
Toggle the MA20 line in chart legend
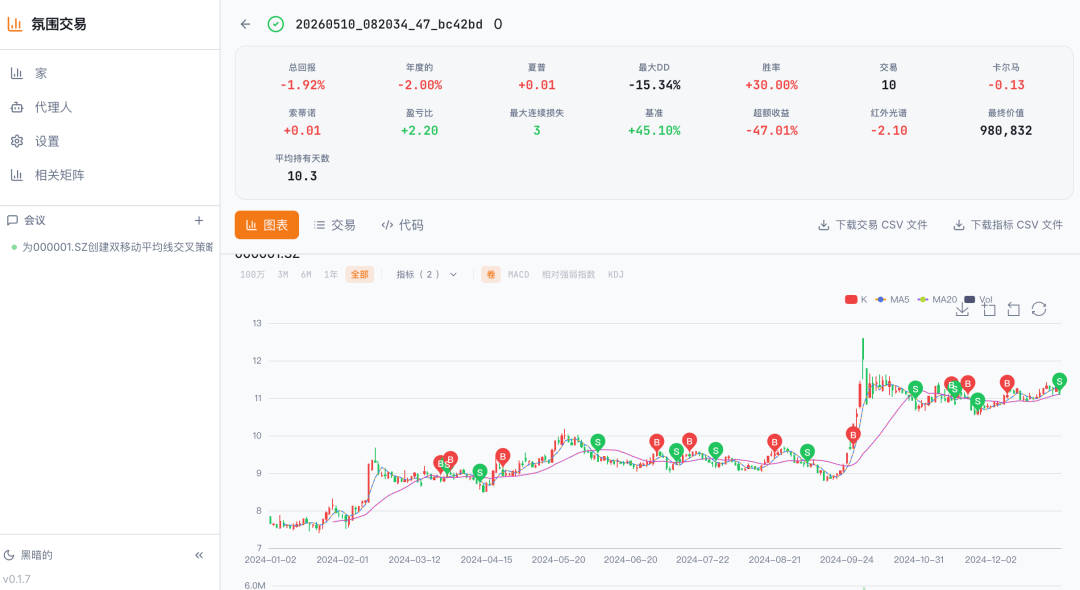(937, 299)
